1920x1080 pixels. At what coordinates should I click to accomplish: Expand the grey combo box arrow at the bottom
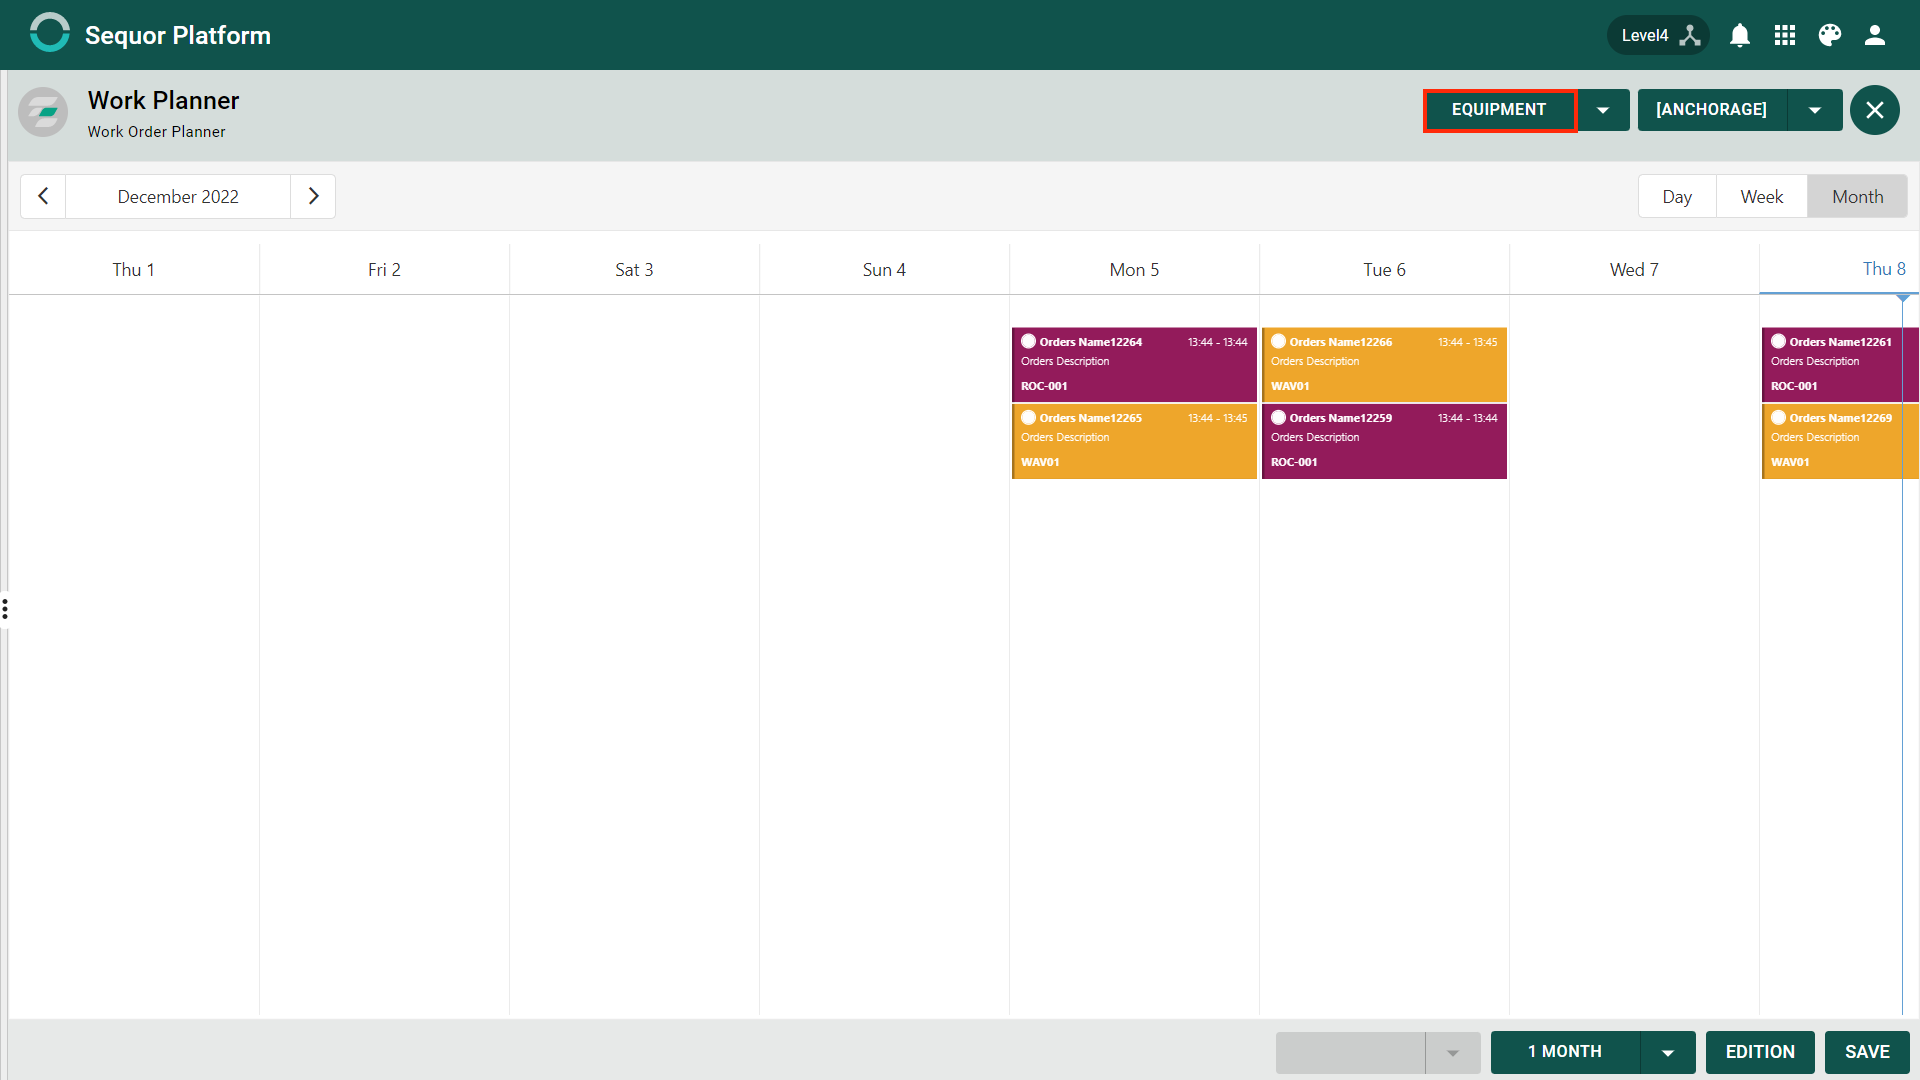(1453, 1052)
